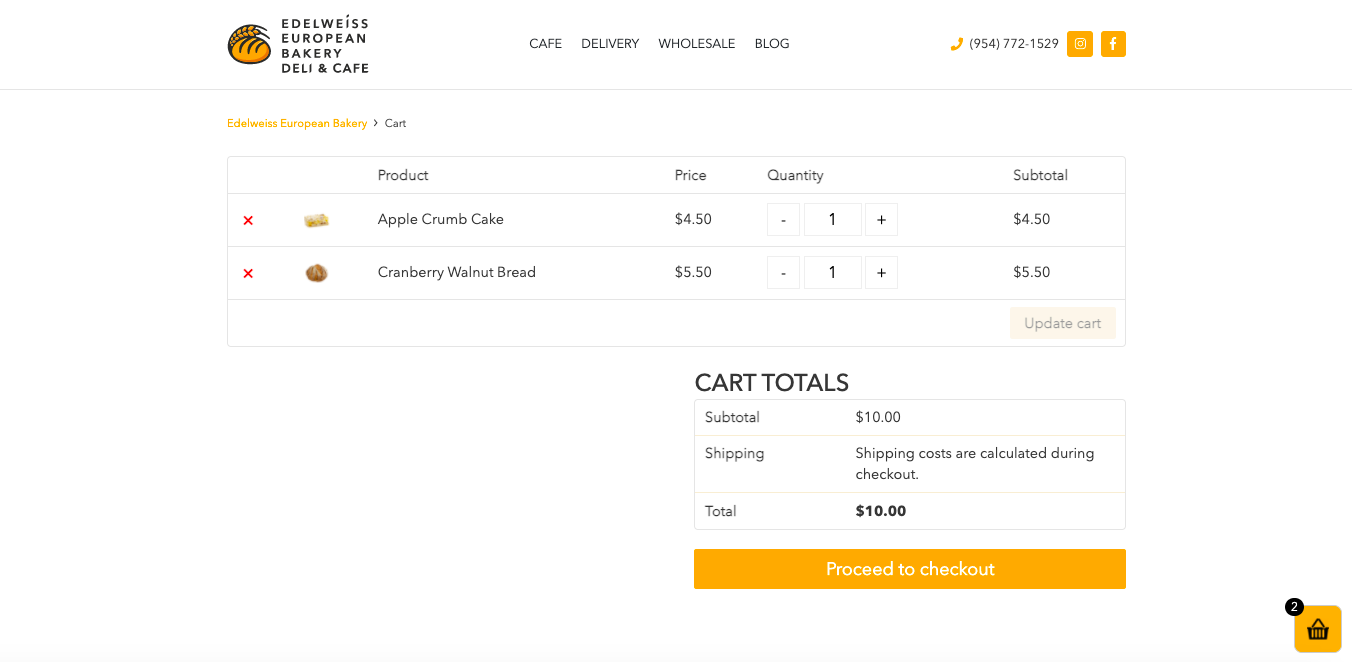The image size is (1352, 662).
Task: Click the Edelweiss European Bakery breadcrumb
Action: 297,123
